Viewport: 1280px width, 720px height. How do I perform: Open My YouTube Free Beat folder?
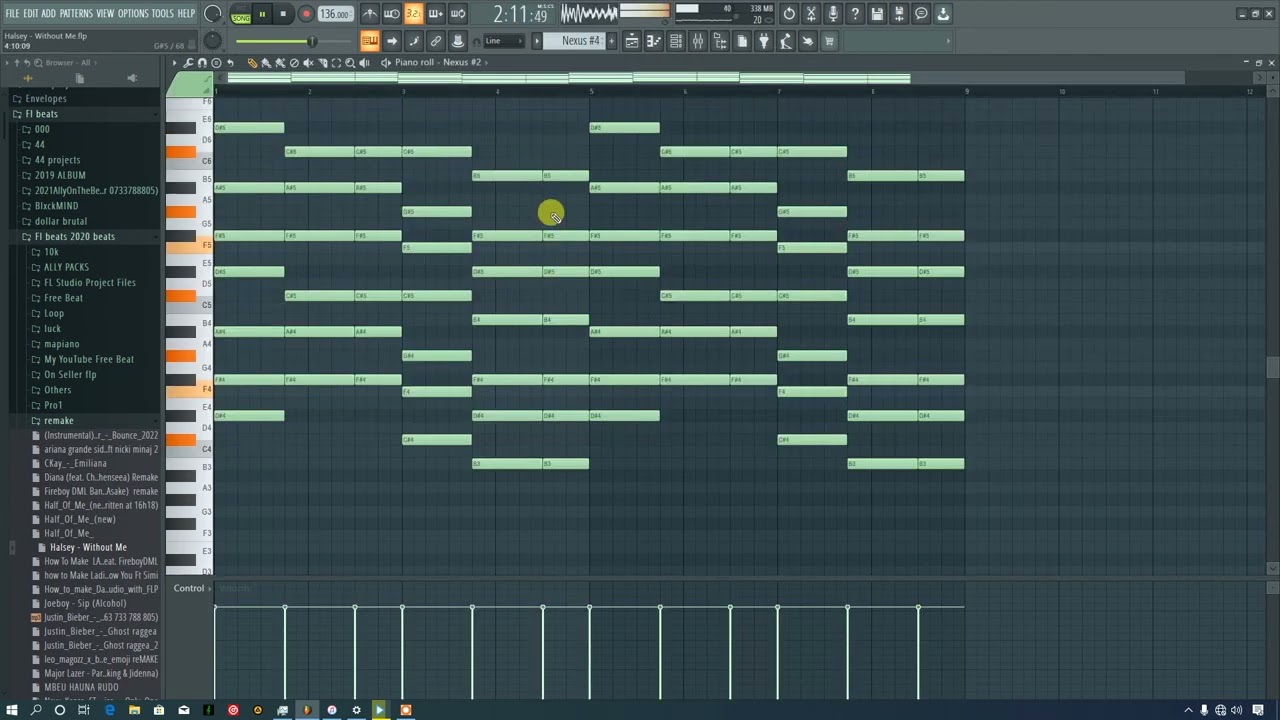click(88, 359)
